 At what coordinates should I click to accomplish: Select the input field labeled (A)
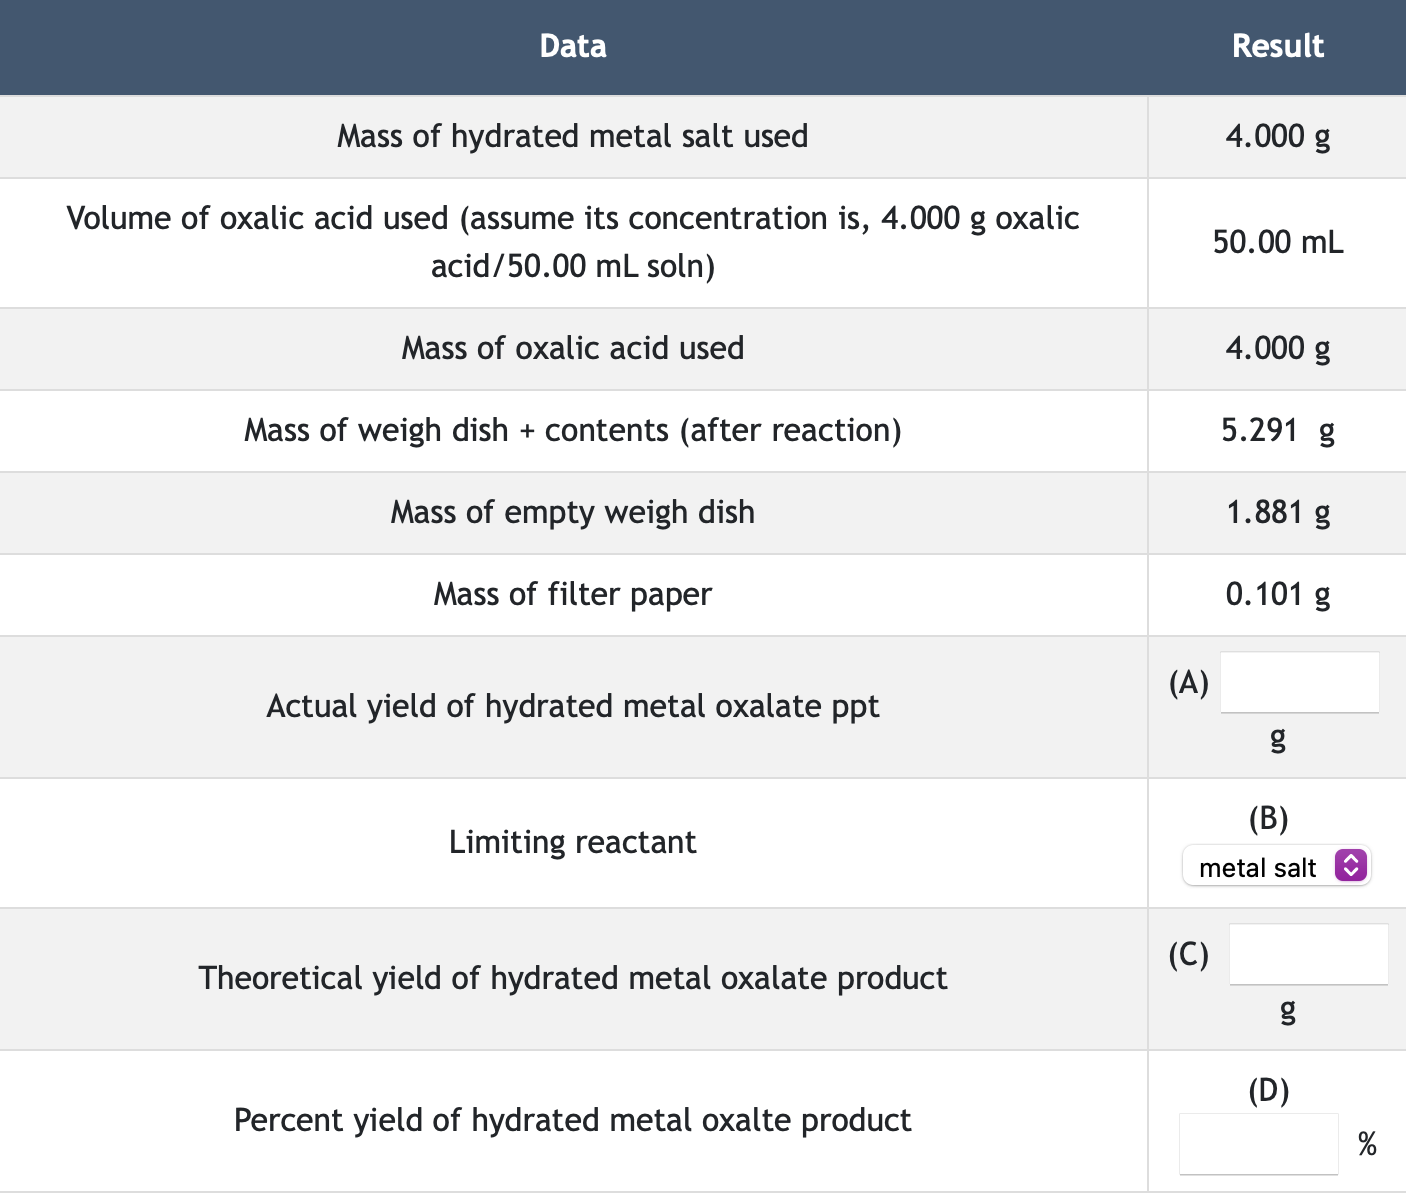pos(1299,682)
